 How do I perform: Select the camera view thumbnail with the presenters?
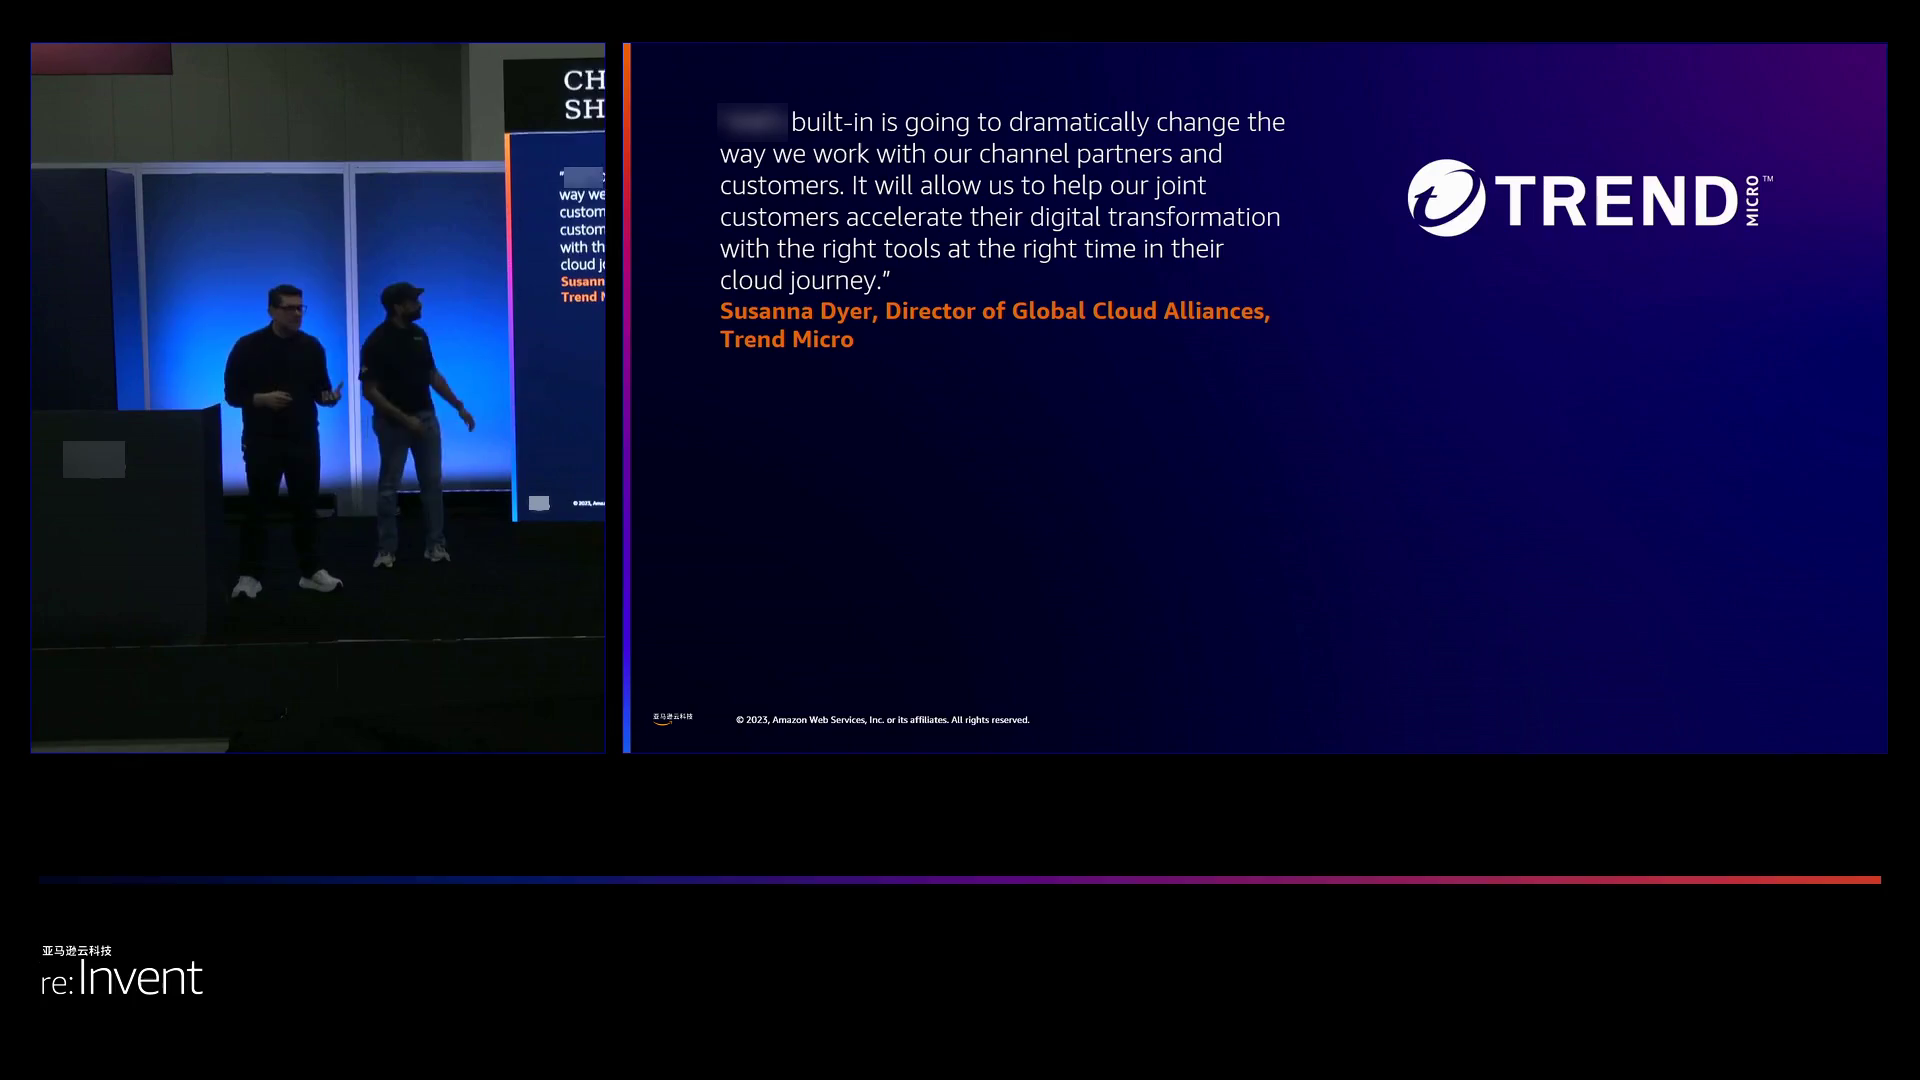(x=318, y=620)
